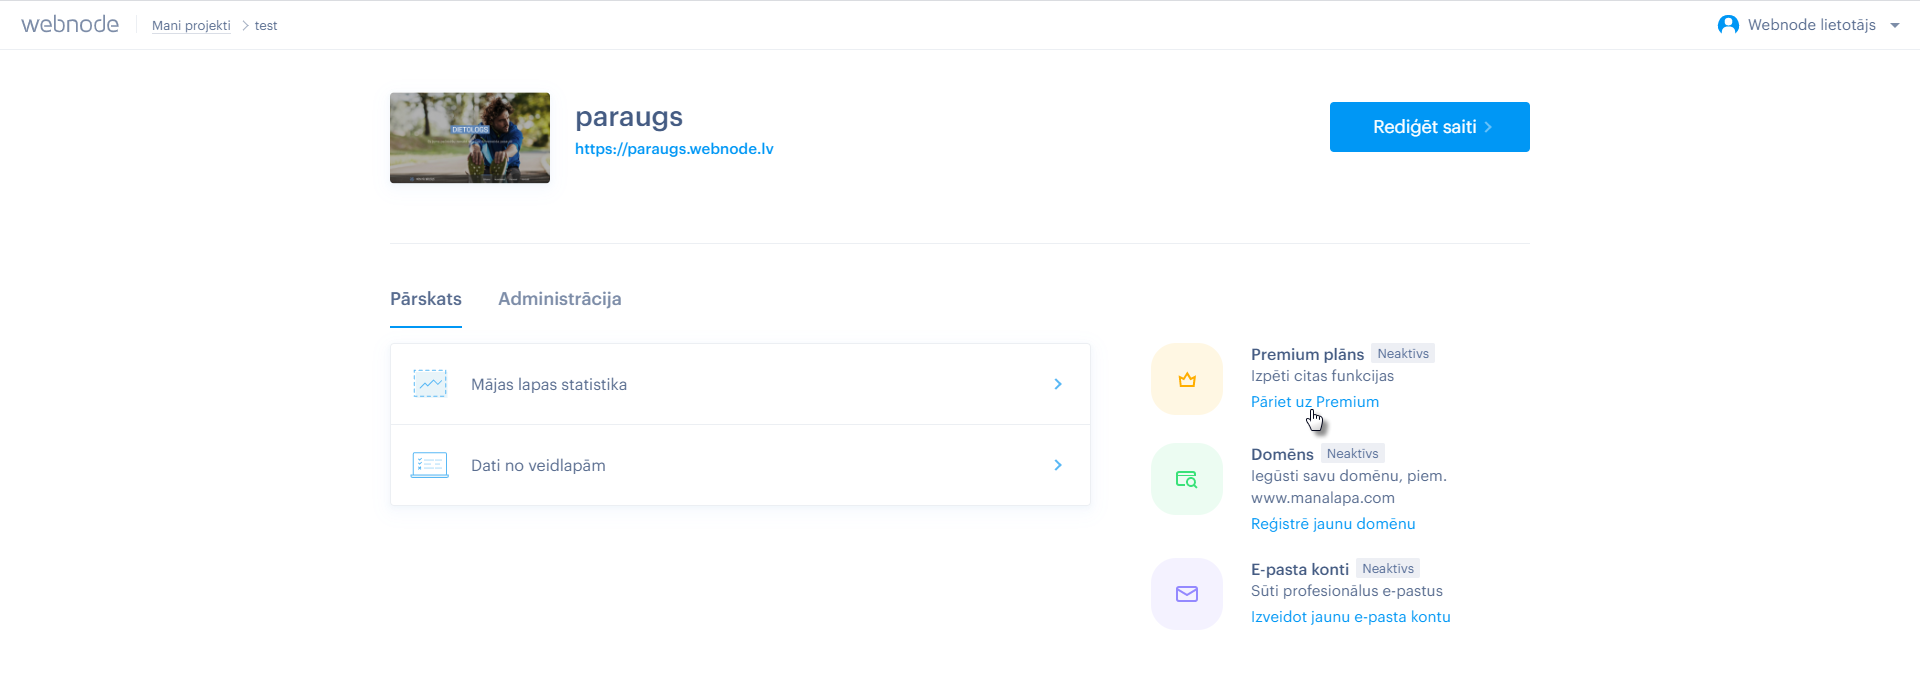Expand the Mājas lapas statistika chevron
1920x693 pixels.
coord(1058,384)
